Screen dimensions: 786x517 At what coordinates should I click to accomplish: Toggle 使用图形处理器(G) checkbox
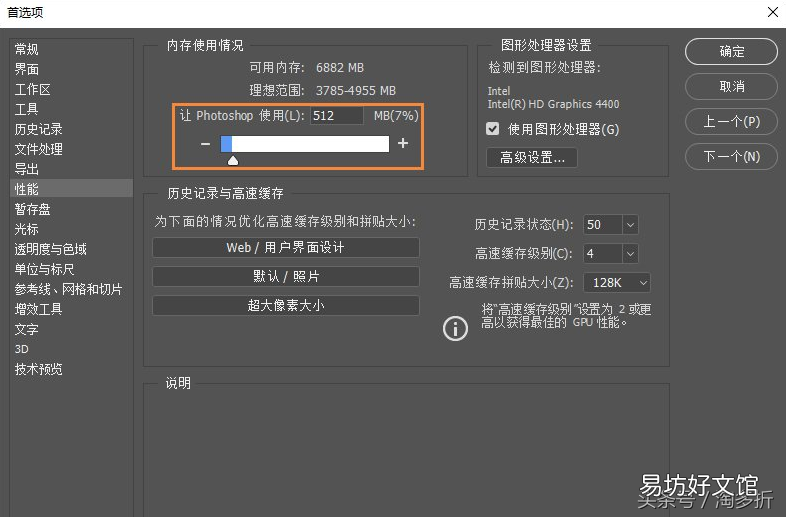click(493, 129)
